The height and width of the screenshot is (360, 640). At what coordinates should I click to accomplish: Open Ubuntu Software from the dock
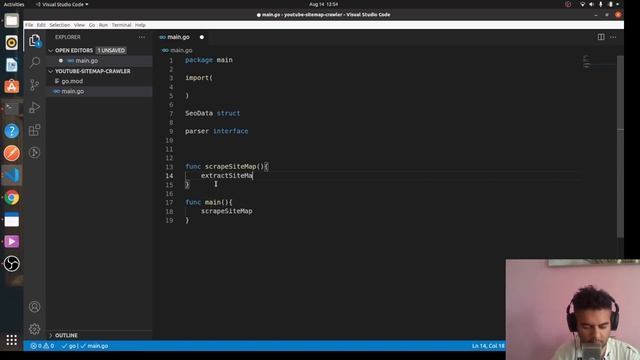[11, 87]
